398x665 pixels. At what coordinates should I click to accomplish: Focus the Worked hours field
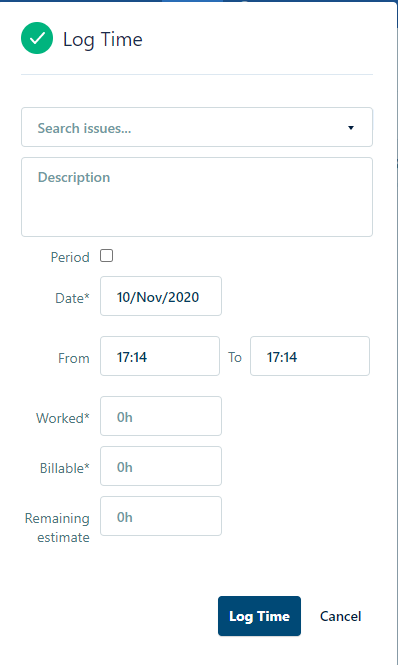tap(161, 416)
